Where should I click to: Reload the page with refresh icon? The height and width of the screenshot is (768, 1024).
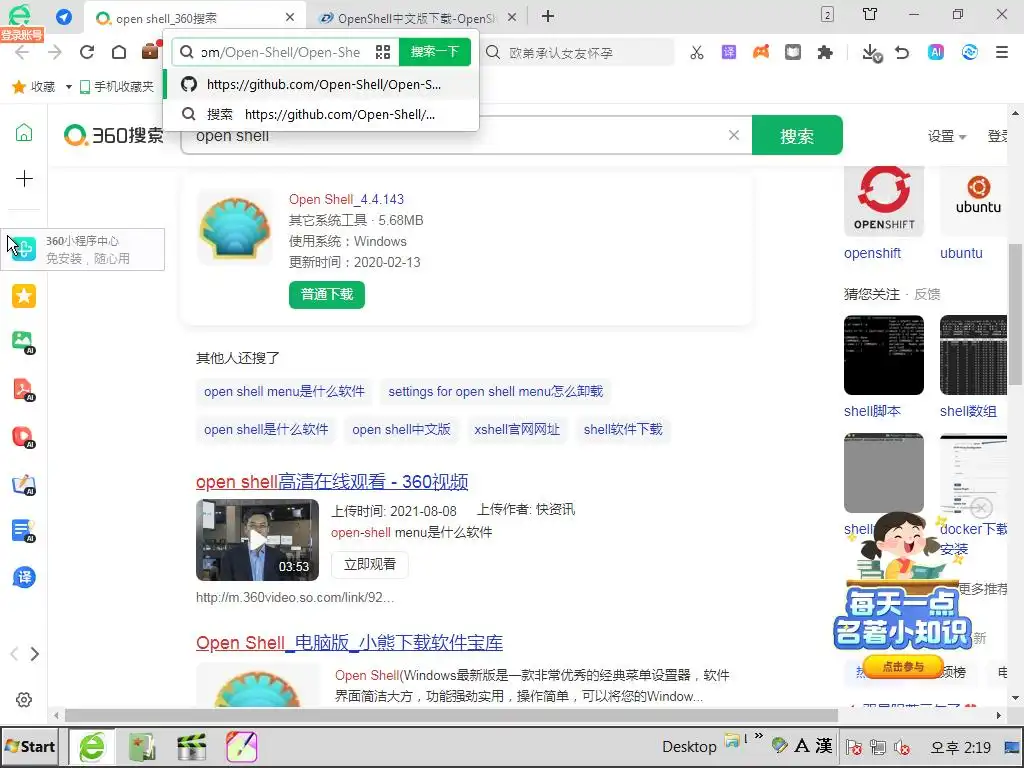[87, 52]
